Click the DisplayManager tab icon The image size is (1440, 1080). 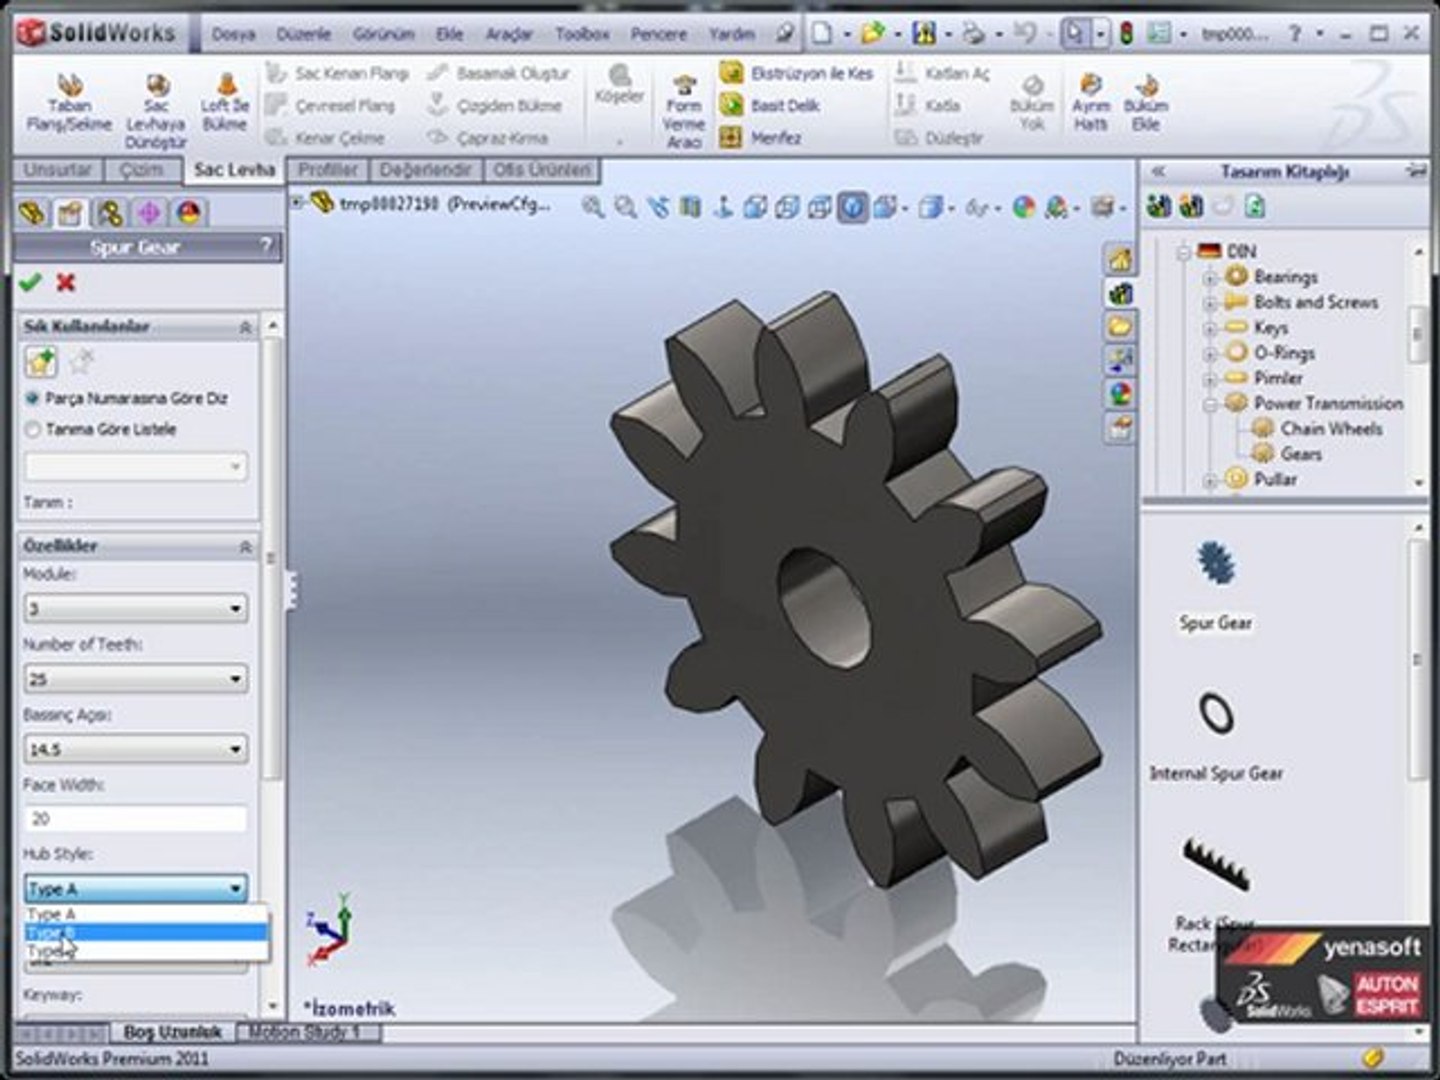point(189,213)
